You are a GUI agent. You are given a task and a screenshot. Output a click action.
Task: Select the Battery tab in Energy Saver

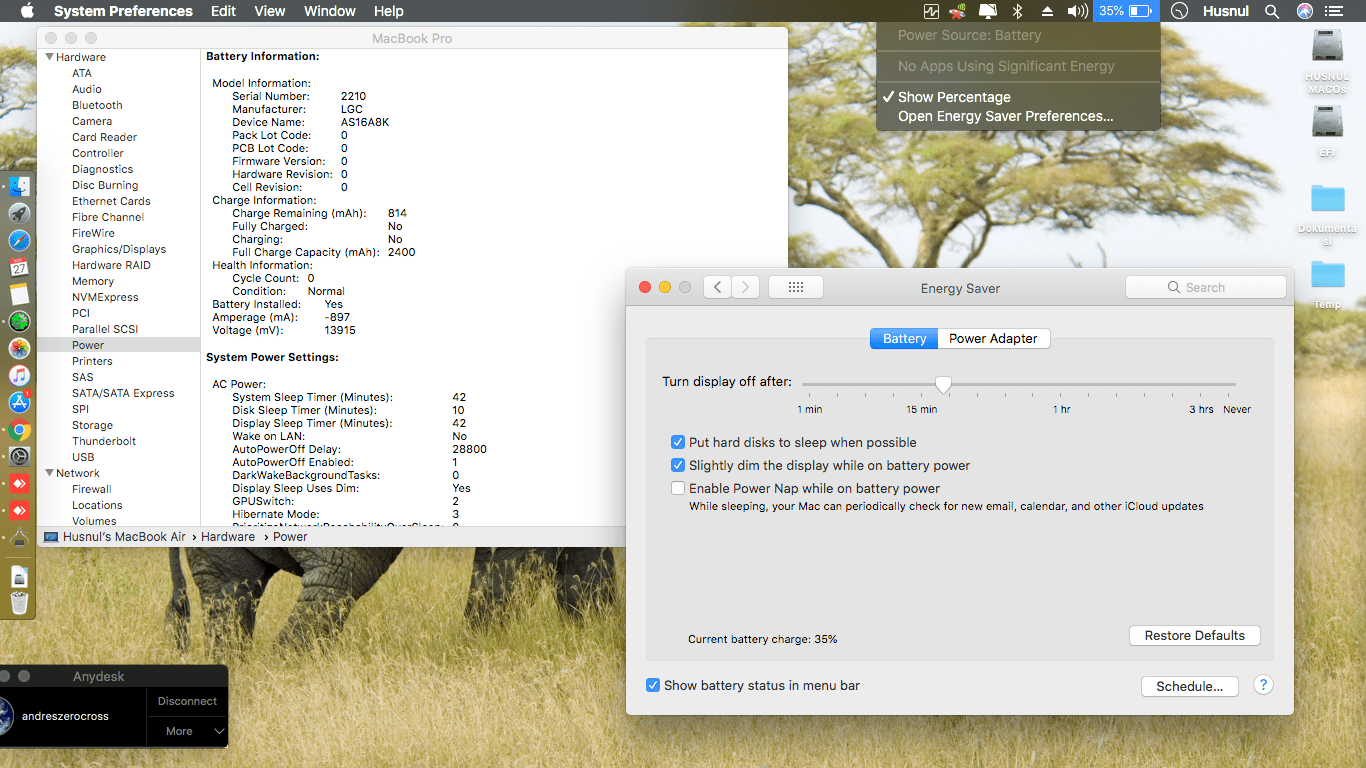click(x=904, y=338)
